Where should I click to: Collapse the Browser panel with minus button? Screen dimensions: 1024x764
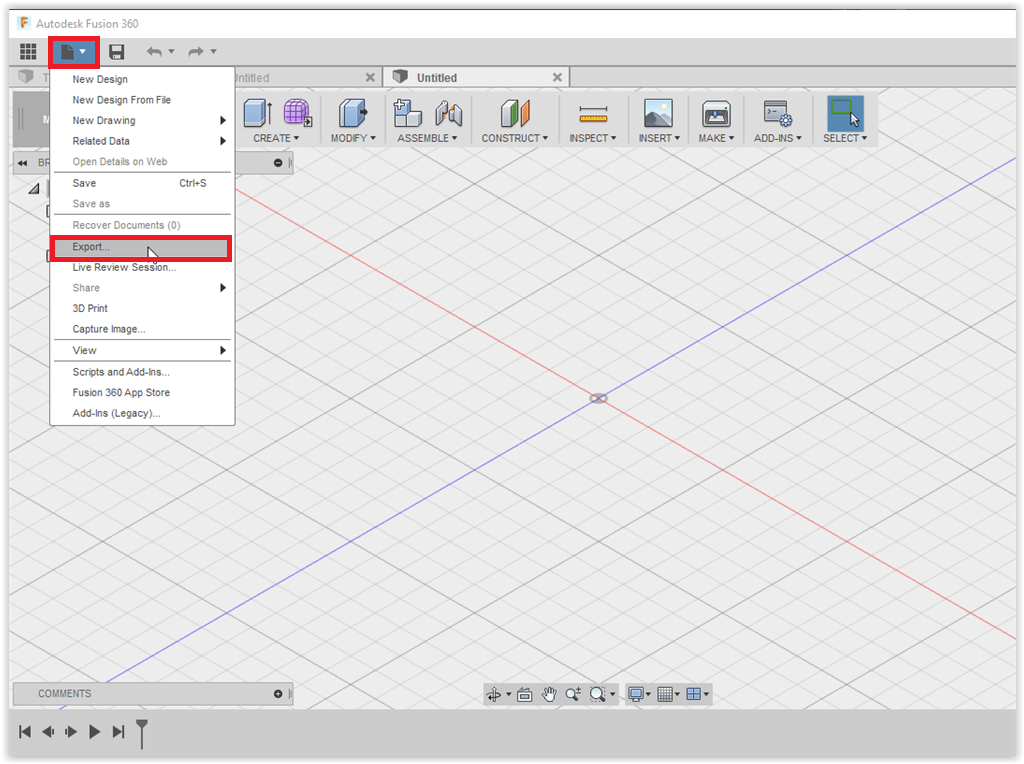pyautogui.click(x=277, y=163)
